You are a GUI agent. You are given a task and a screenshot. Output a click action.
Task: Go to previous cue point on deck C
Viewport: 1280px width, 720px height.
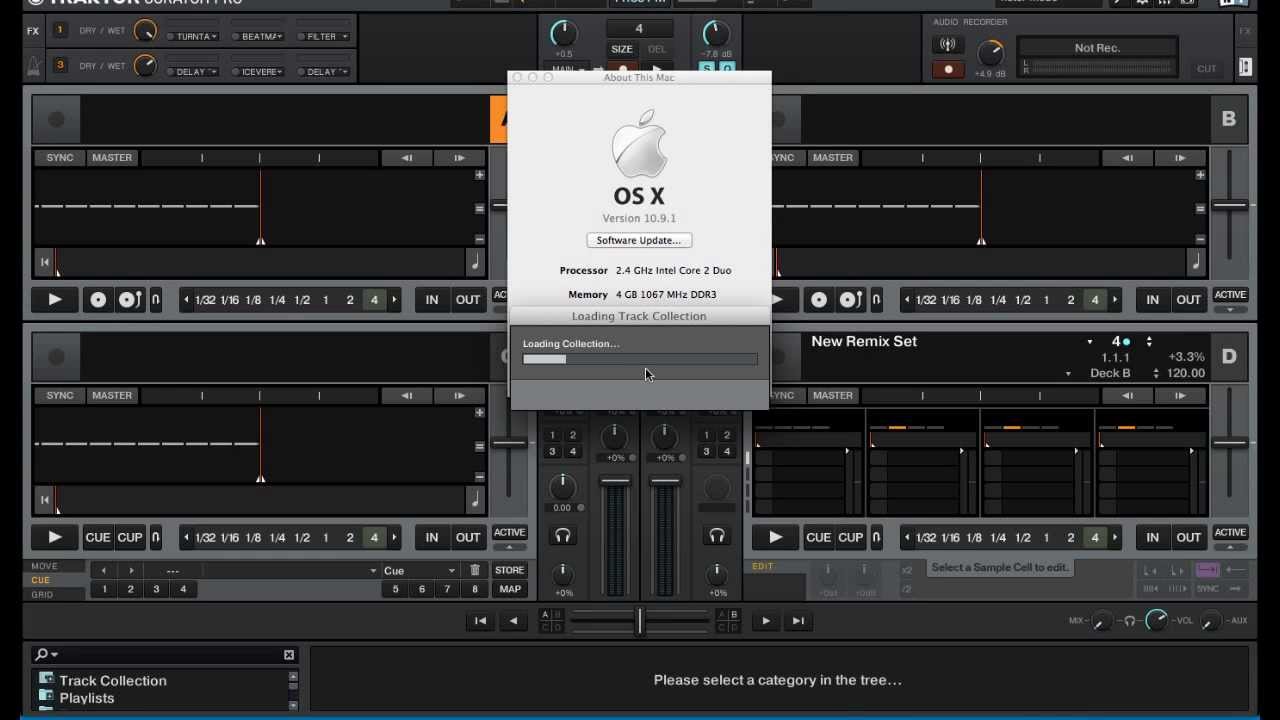[104, 570]
